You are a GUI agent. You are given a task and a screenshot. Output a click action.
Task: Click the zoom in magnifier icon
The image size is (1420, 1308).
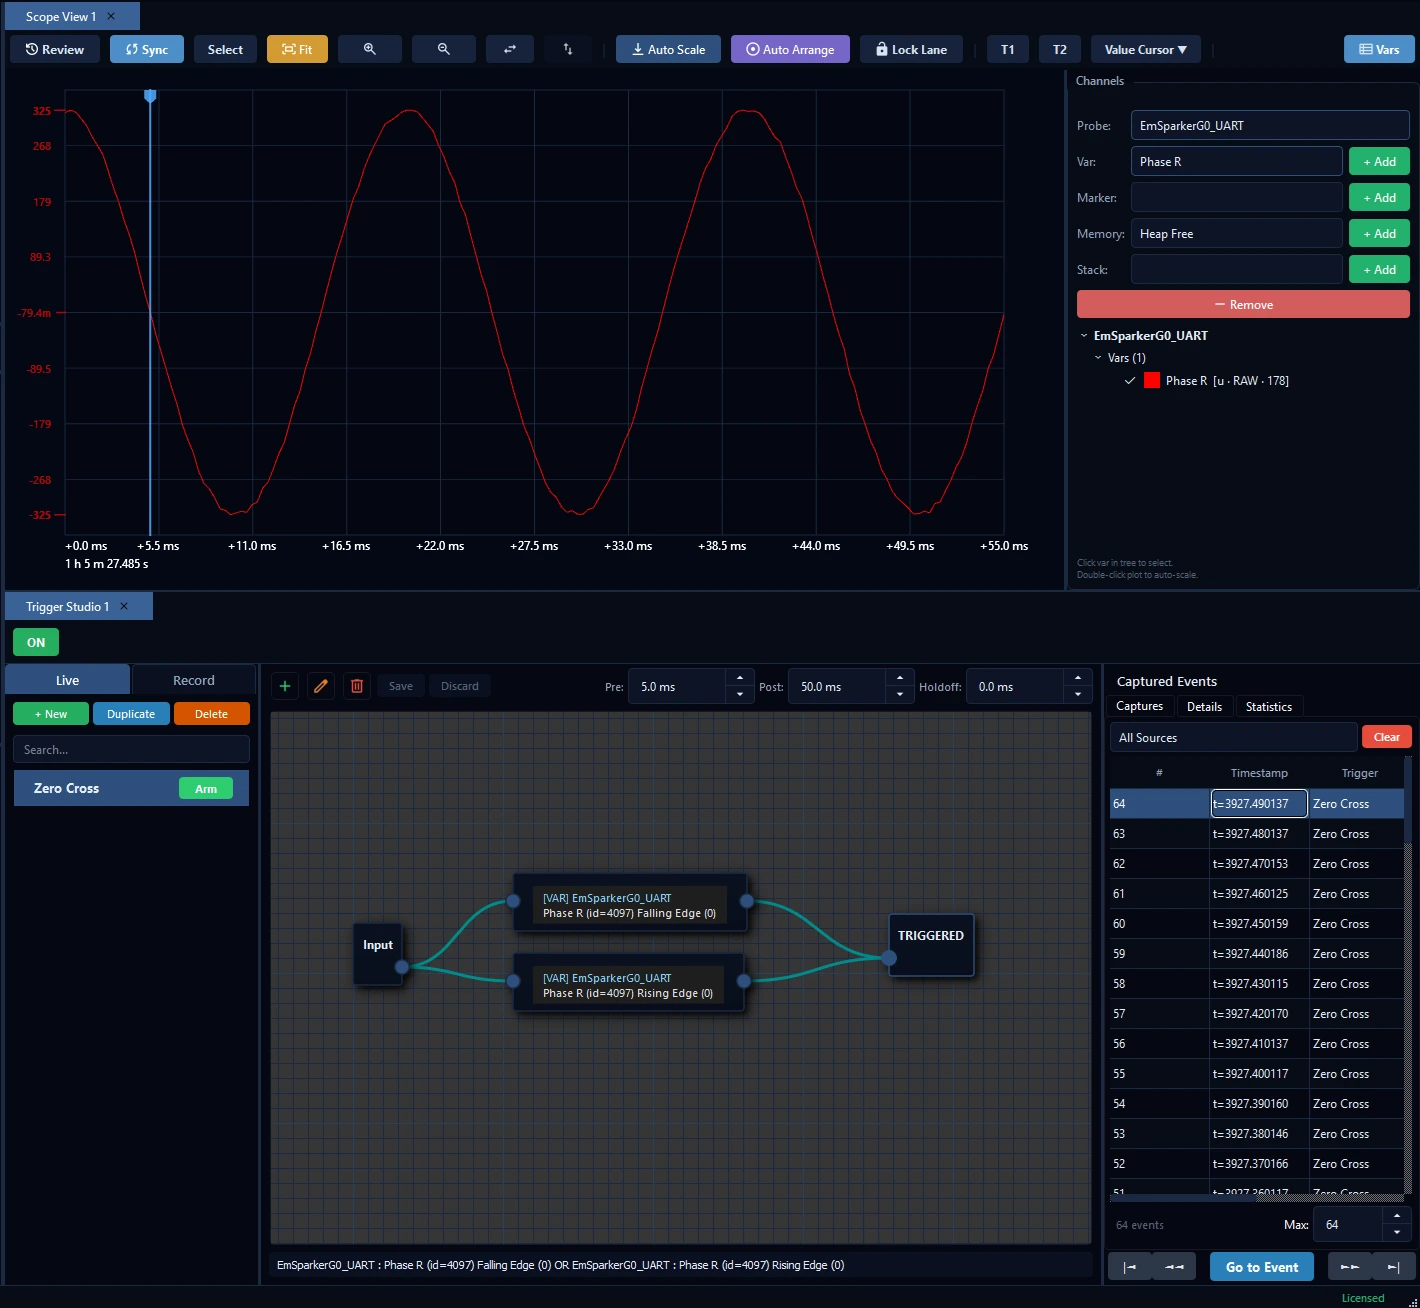(x=370, y=49)
